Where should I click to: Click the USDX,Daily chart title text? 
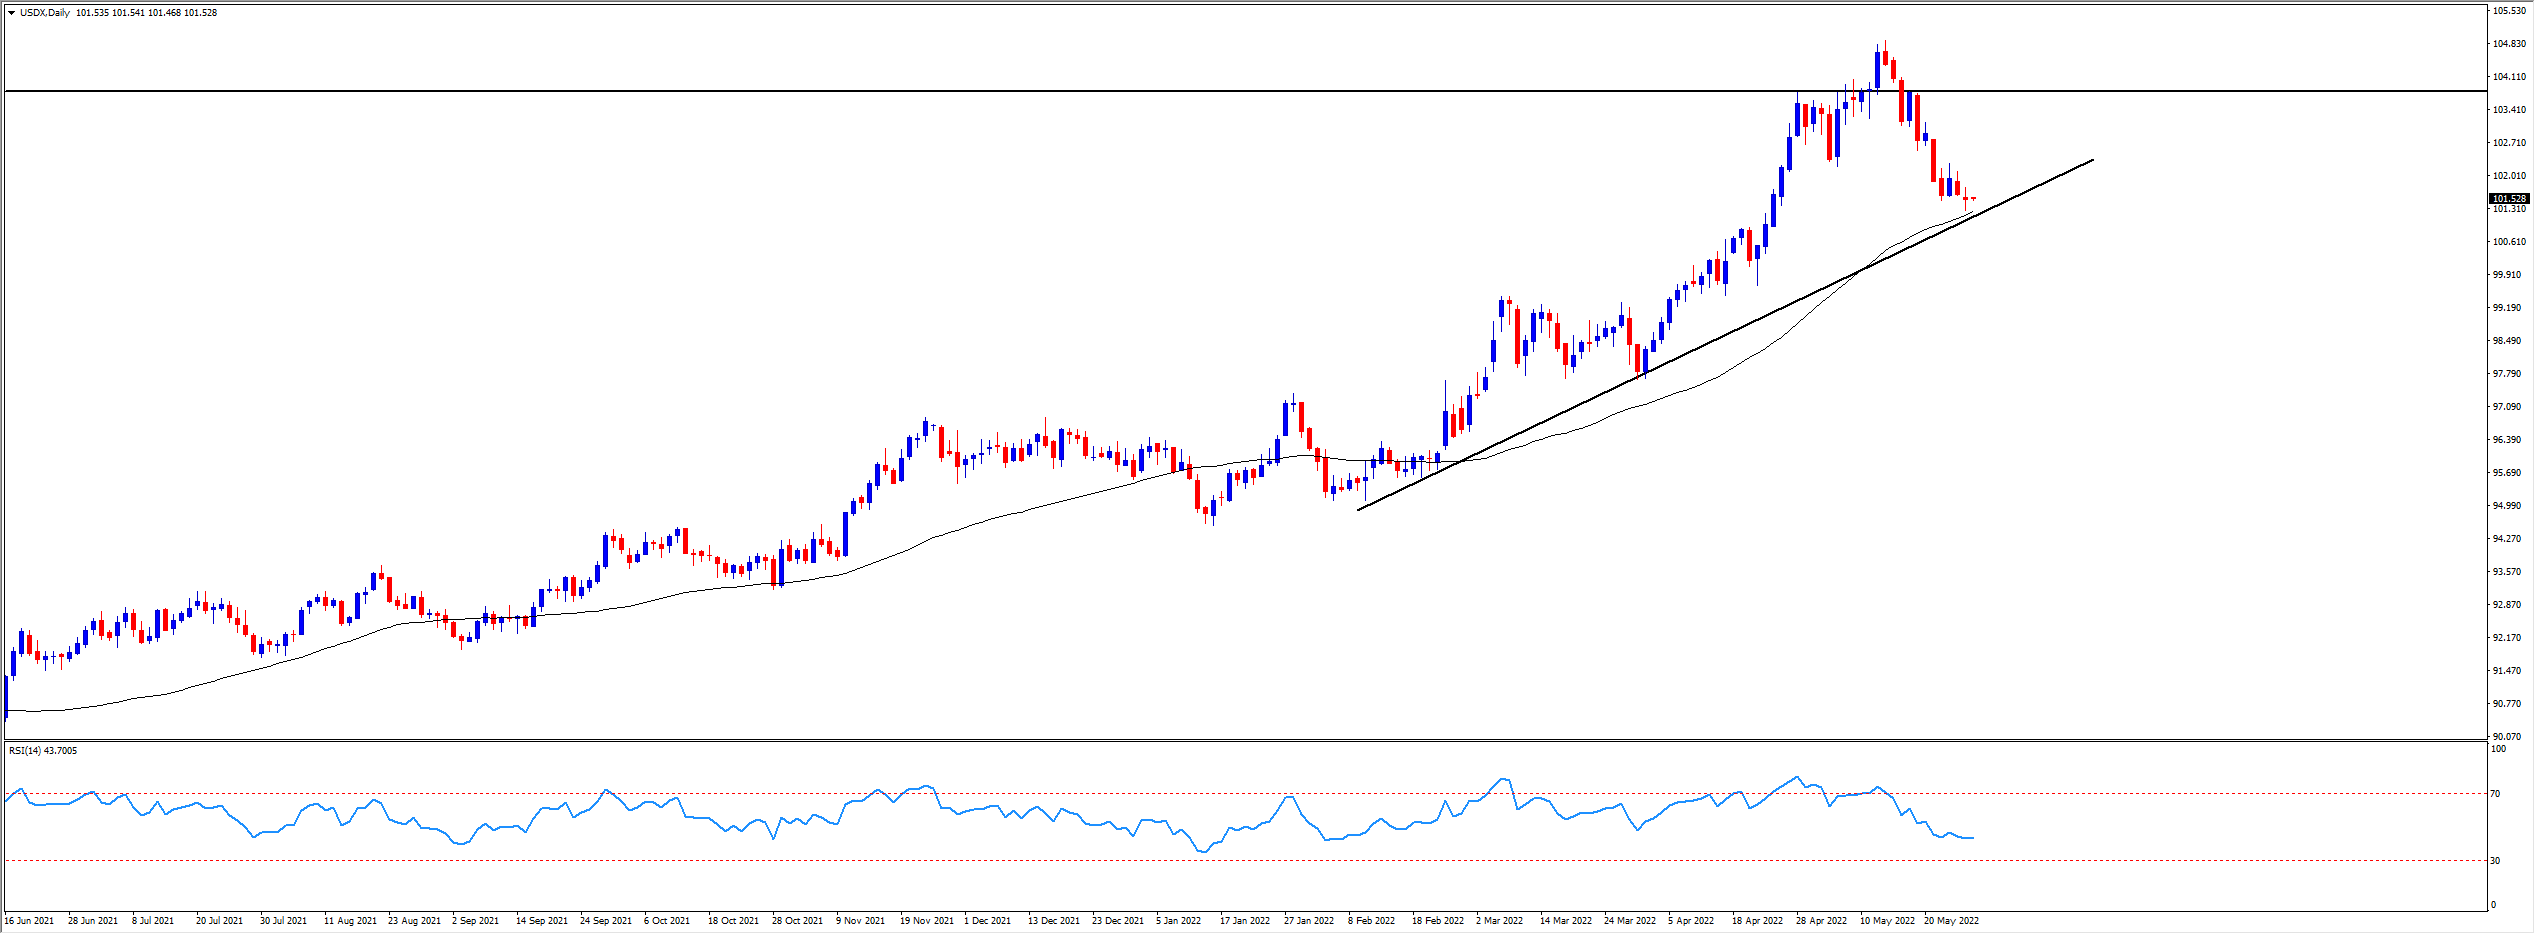45,13
